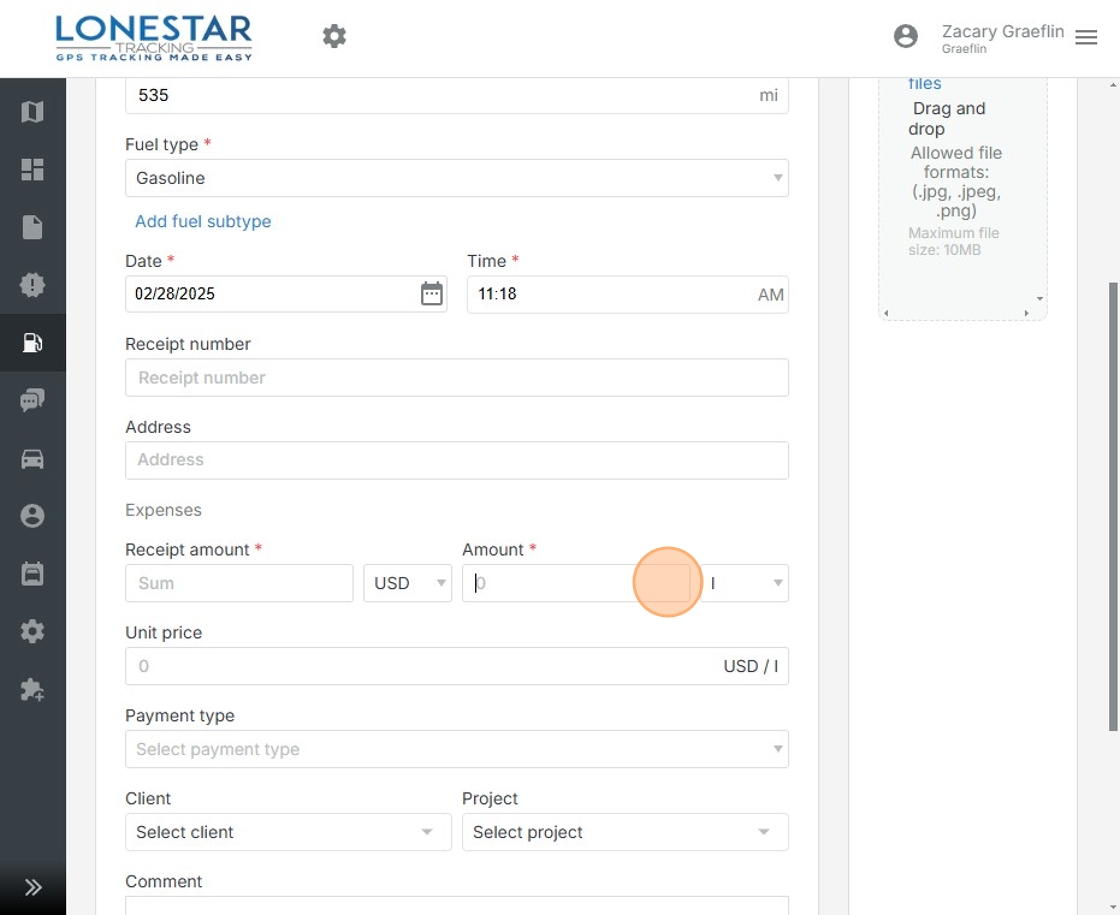Open the hamburger menu at top right
Image resolution: width=1120 pixels, height=915 pixels.
1086,37
